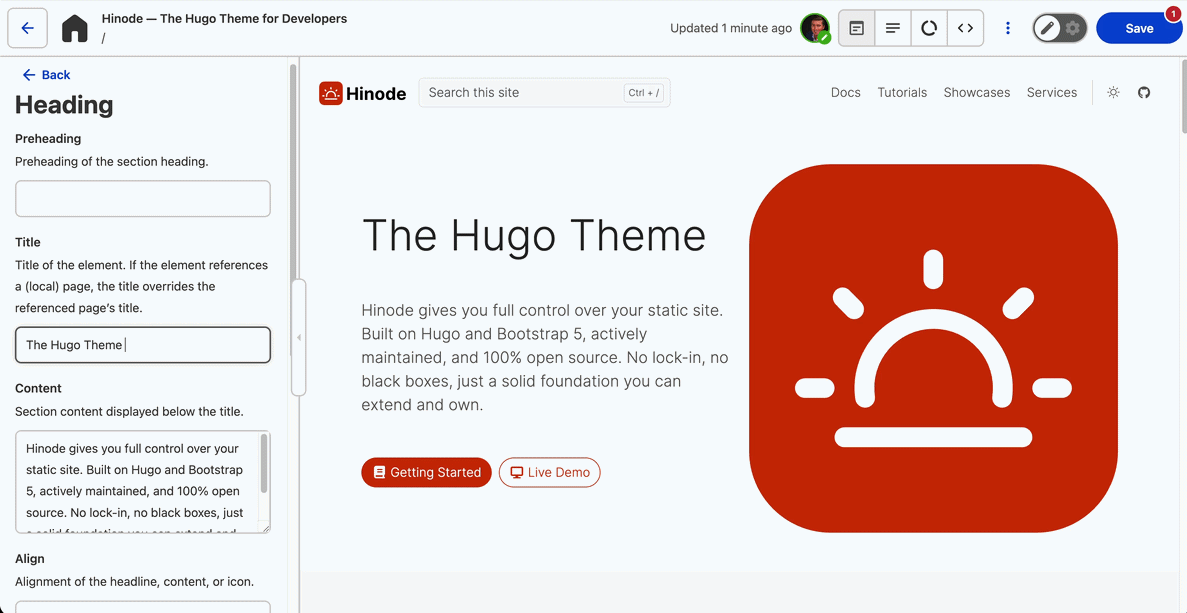Switch to the content editor lines icon
Viewport: 1187px width, 613px height.
893,28
